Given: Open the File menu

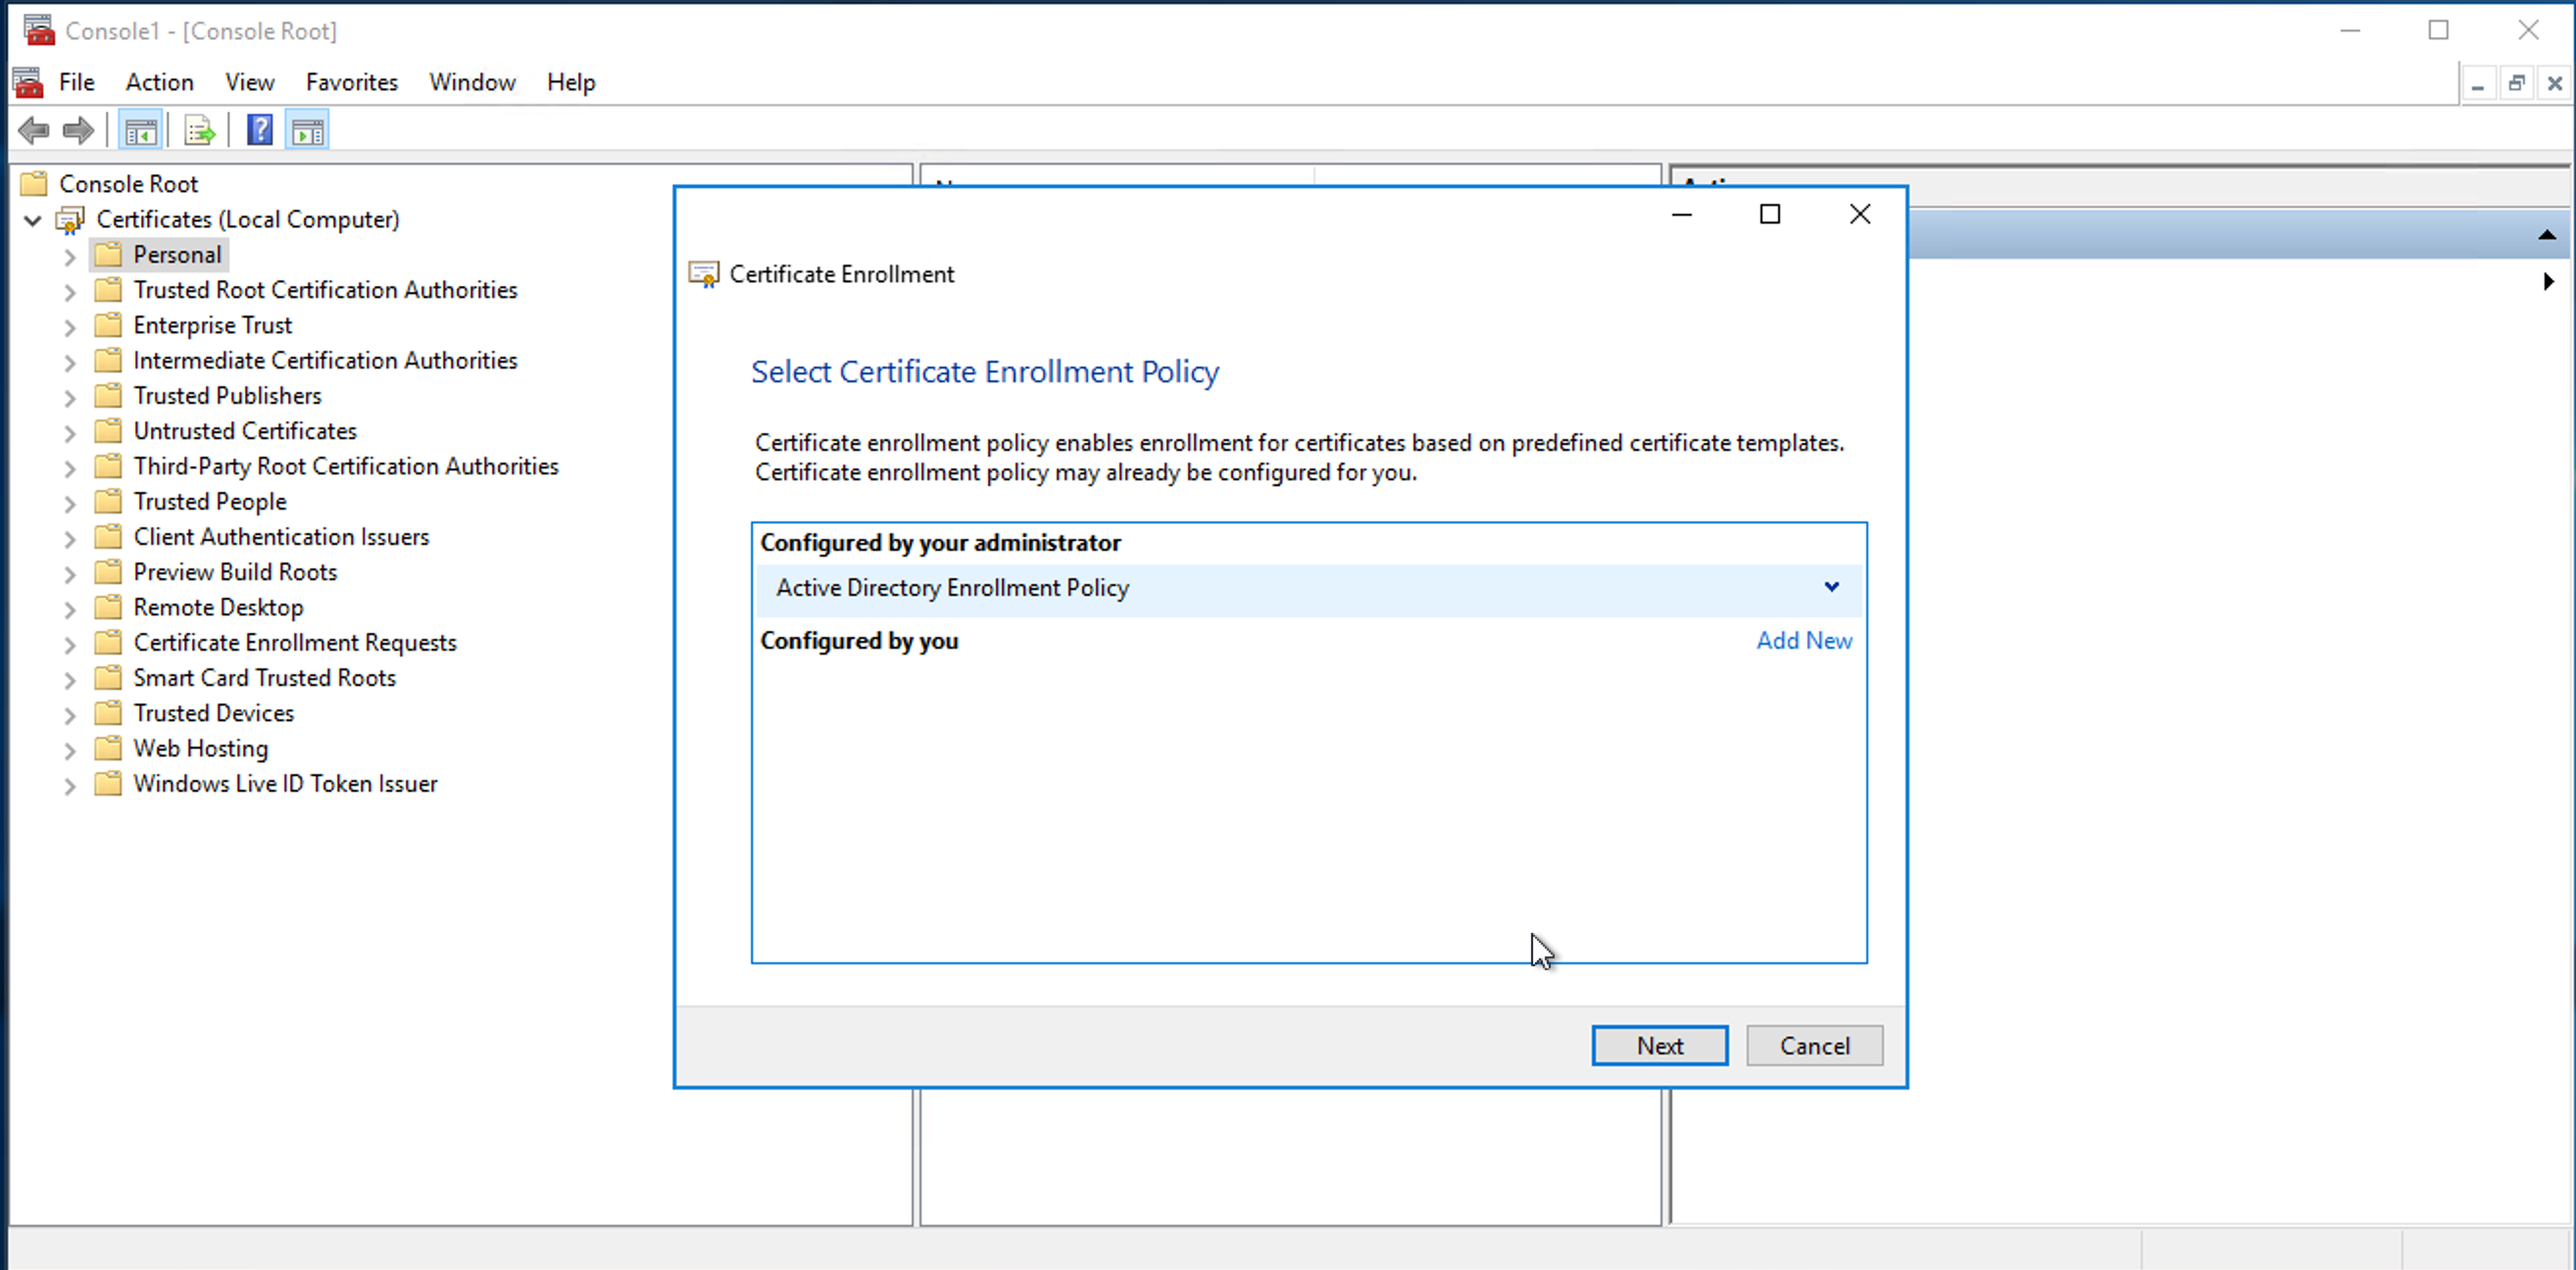Looking at the screenshot, I should 77,82.
